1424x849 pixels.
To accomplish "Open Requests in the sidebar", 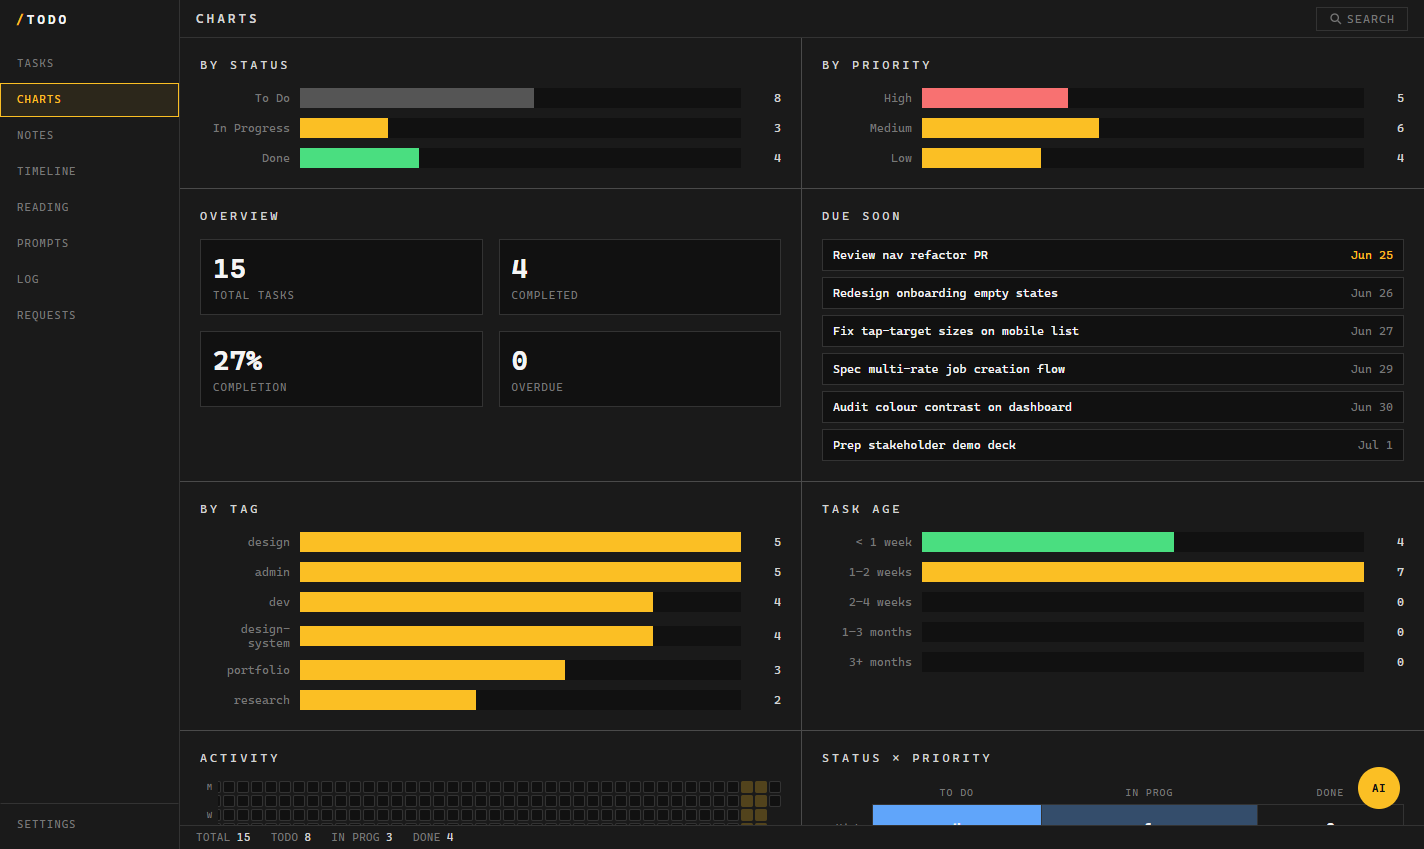I will coord(89,315).
